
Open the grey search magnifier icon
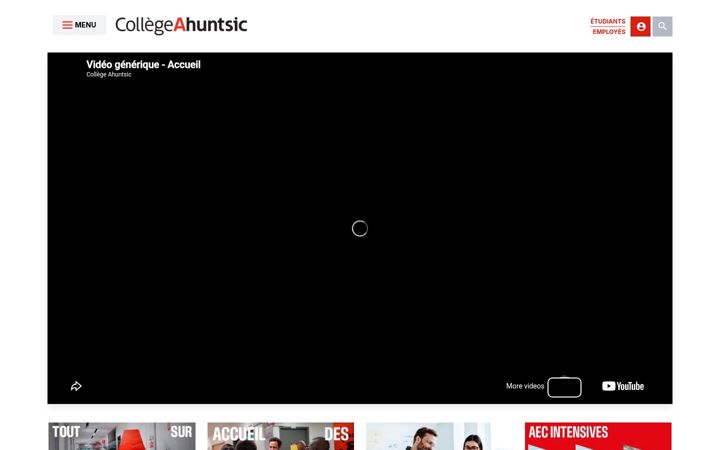pos(662,27)
